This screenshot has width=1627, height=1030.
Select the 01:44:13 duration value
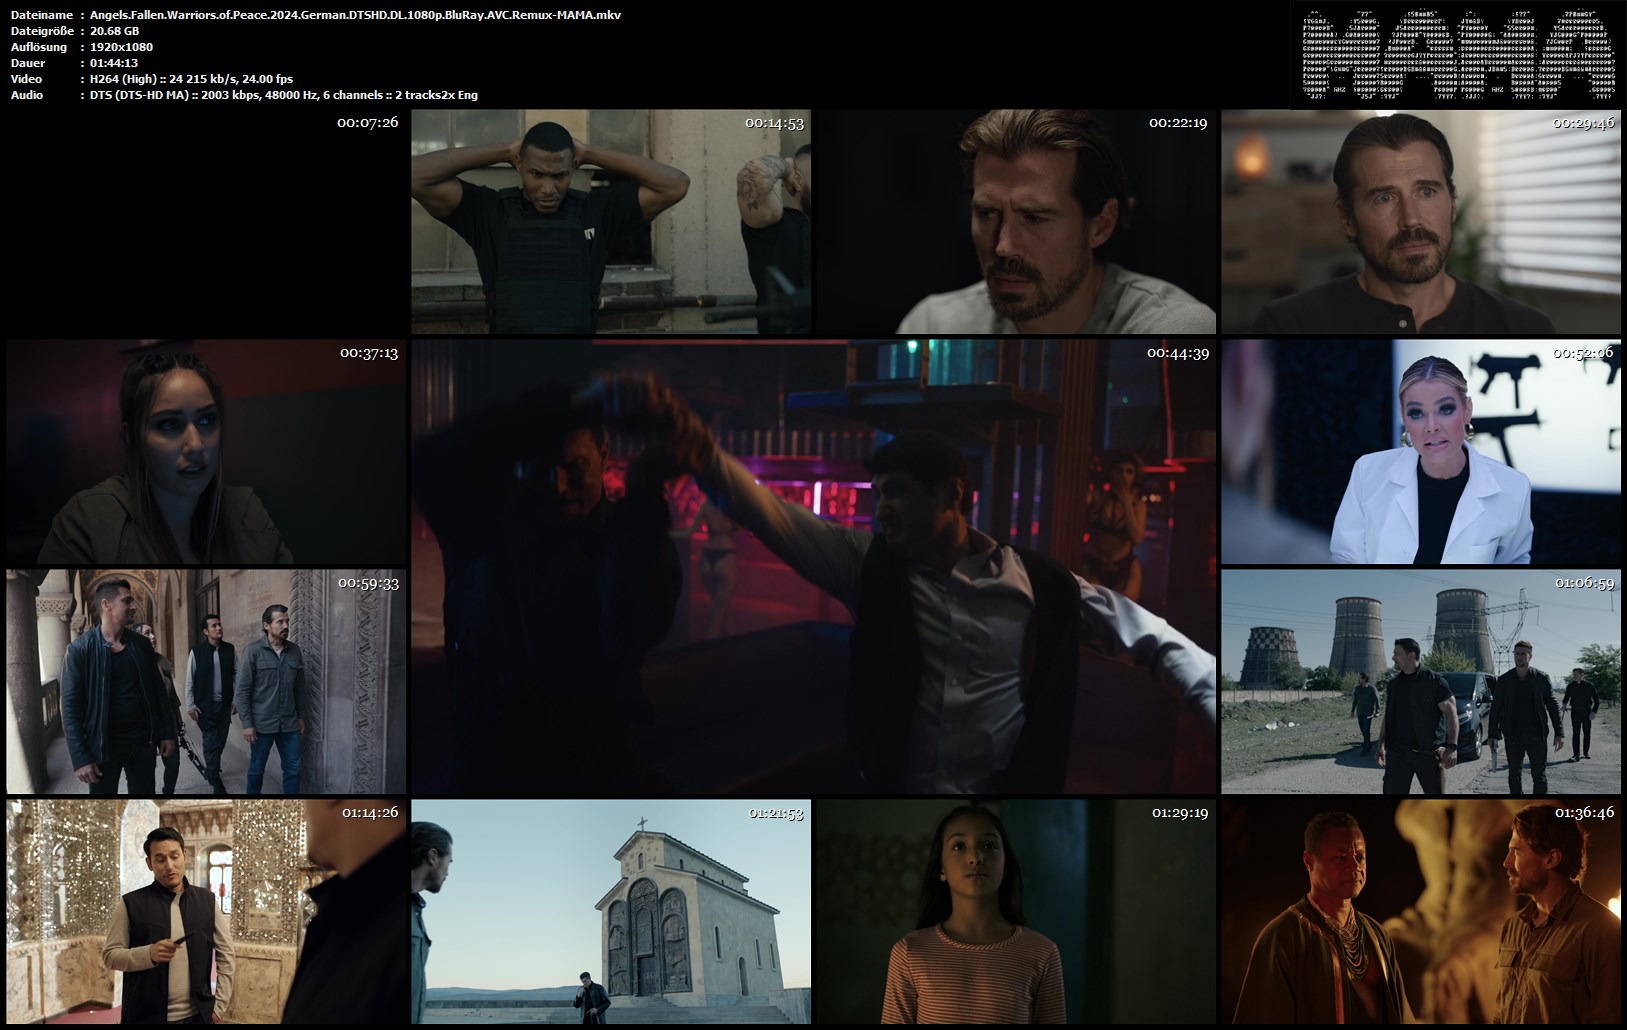(114, 63)
